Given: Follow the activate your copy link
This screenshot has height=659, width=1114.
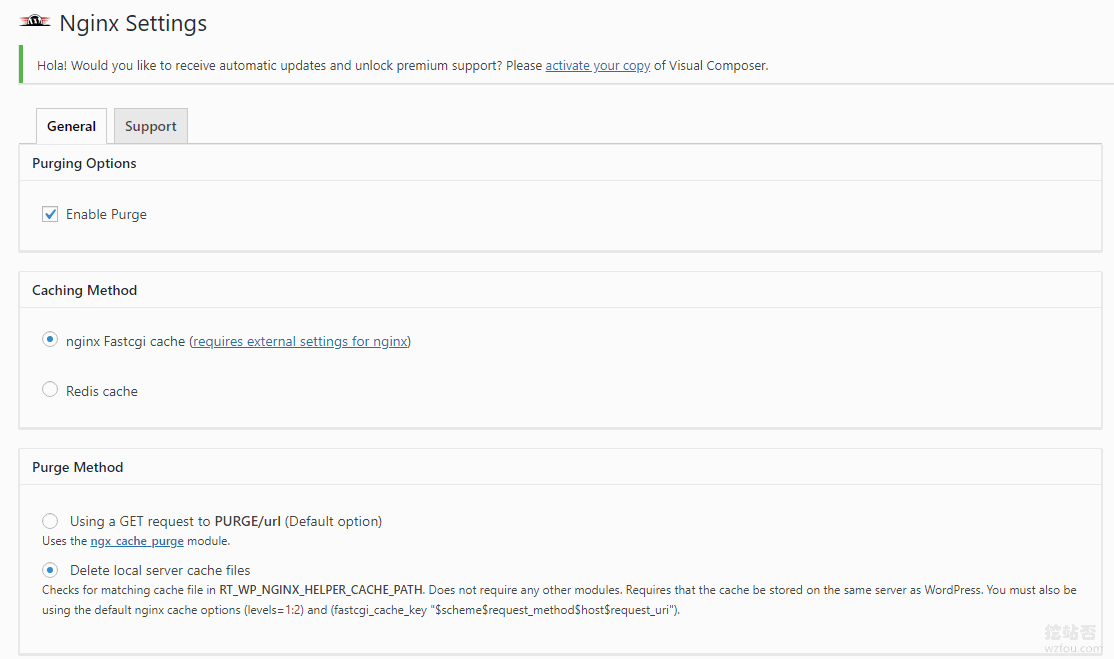Looking at the screenshot, I should 597,65.
